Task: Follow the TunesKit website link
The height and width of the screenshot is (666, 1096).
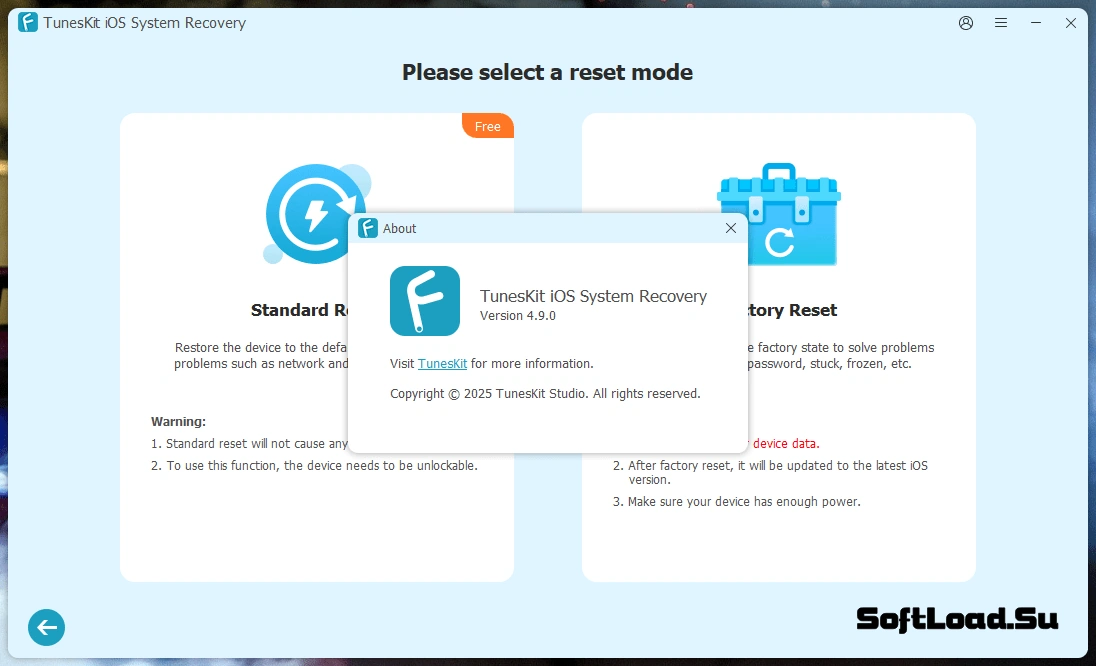Action: 442,363
